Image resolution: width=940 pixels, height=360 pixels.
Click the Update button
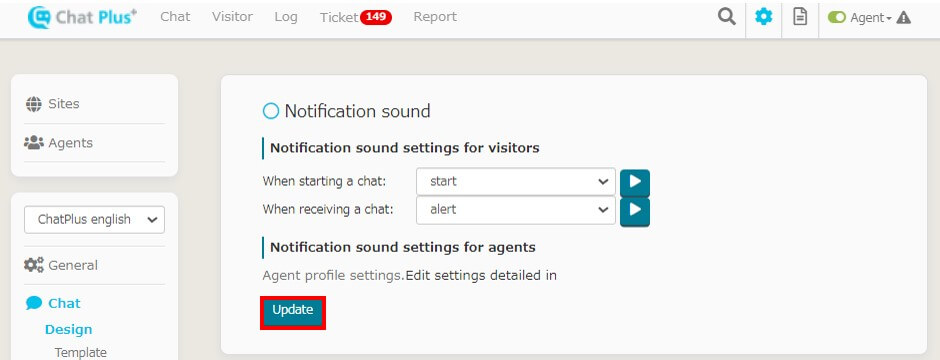click(293, 310)
